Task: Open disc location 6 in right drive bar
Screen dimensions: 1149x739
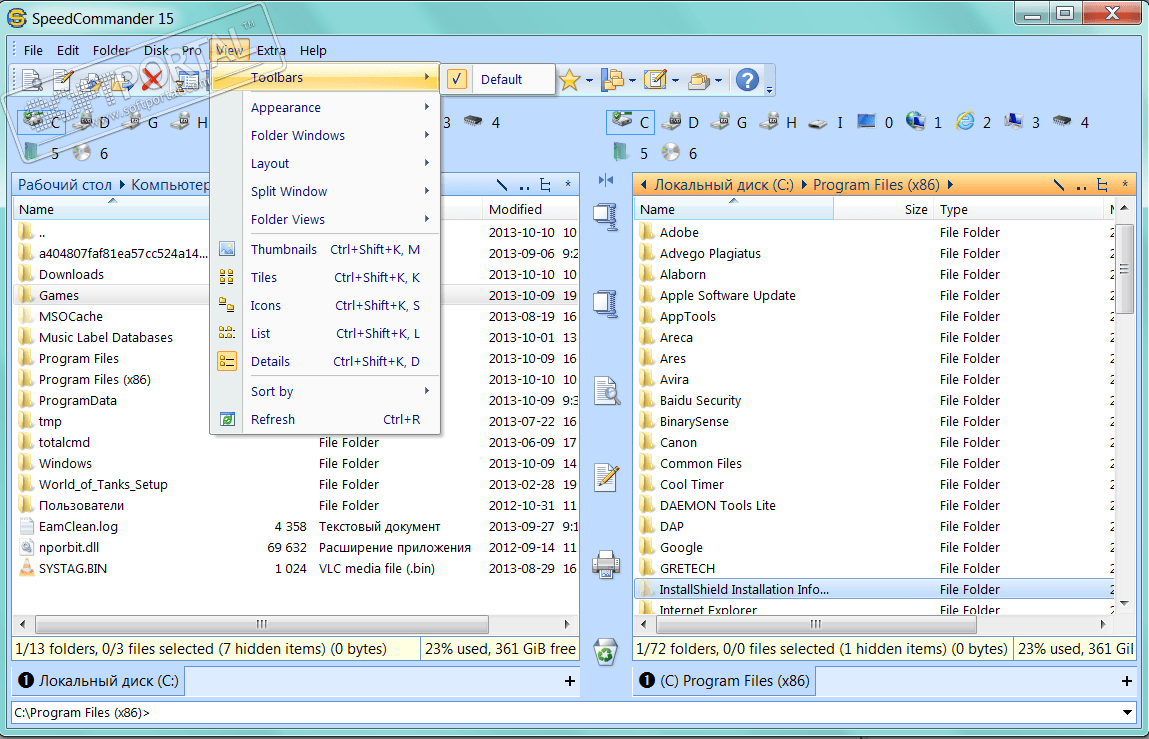Action: click(x=679, y=152)
